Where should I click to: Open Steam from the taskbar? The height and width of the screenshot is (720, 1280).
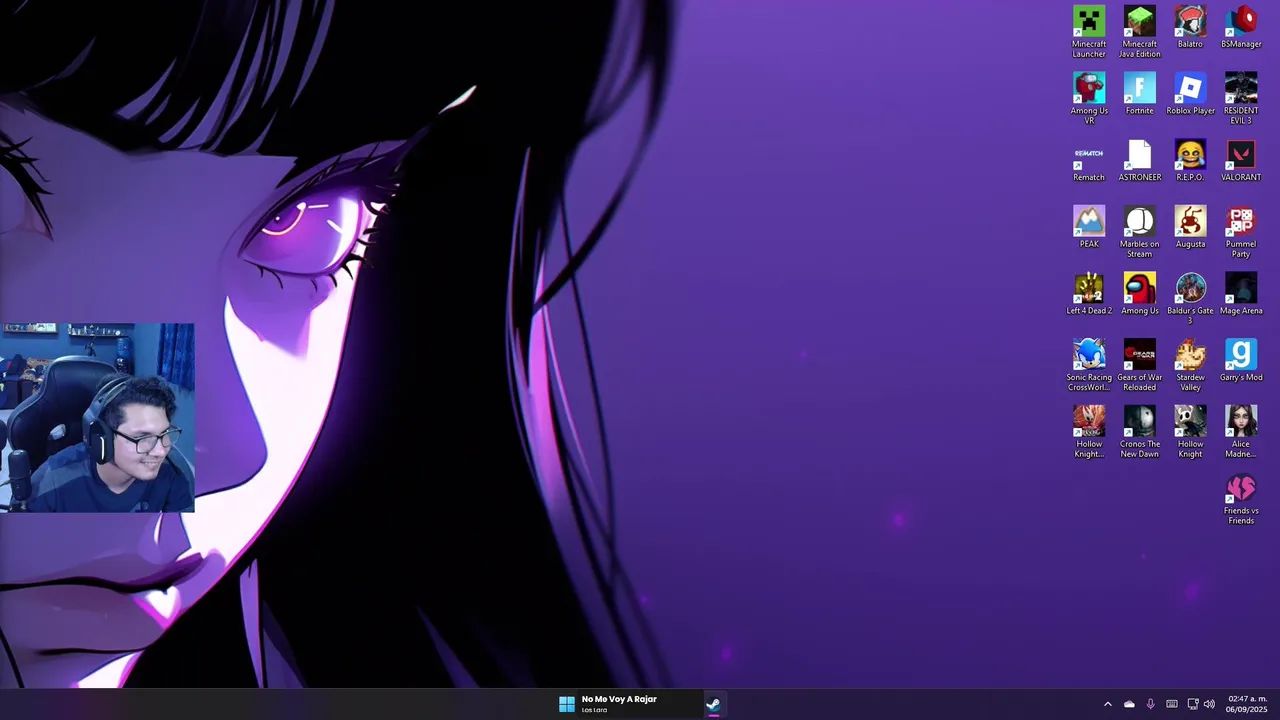pos(713,704)
